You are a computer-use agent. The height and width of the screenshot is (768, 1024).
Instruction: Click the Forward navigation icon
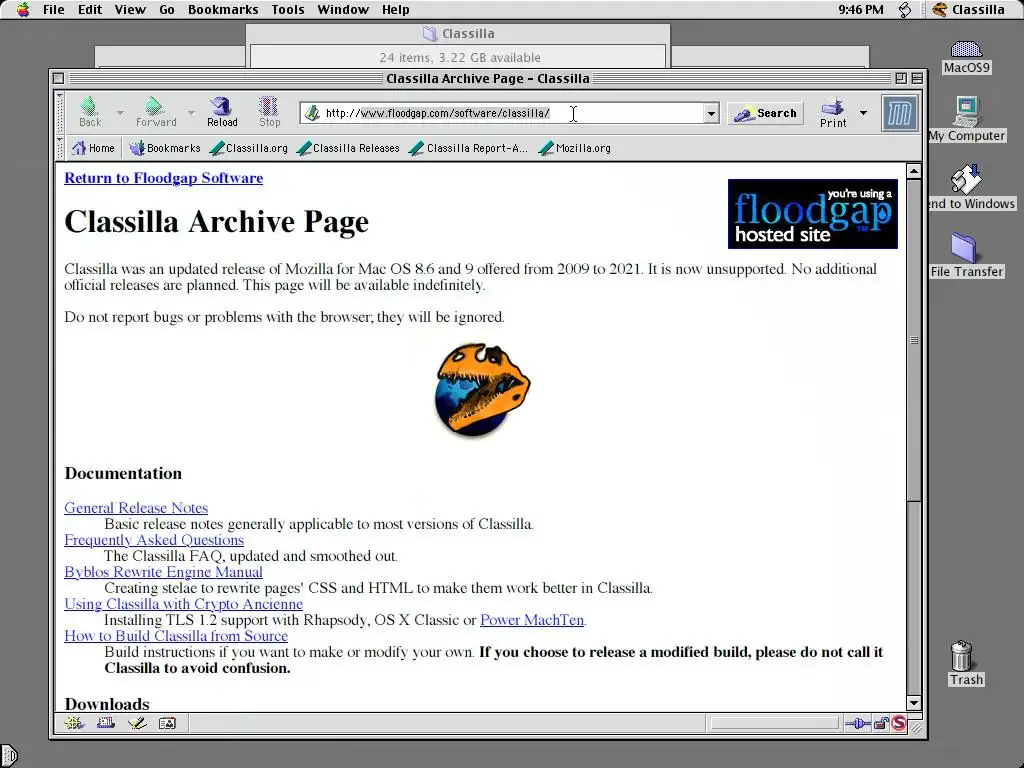coord(155,112)
